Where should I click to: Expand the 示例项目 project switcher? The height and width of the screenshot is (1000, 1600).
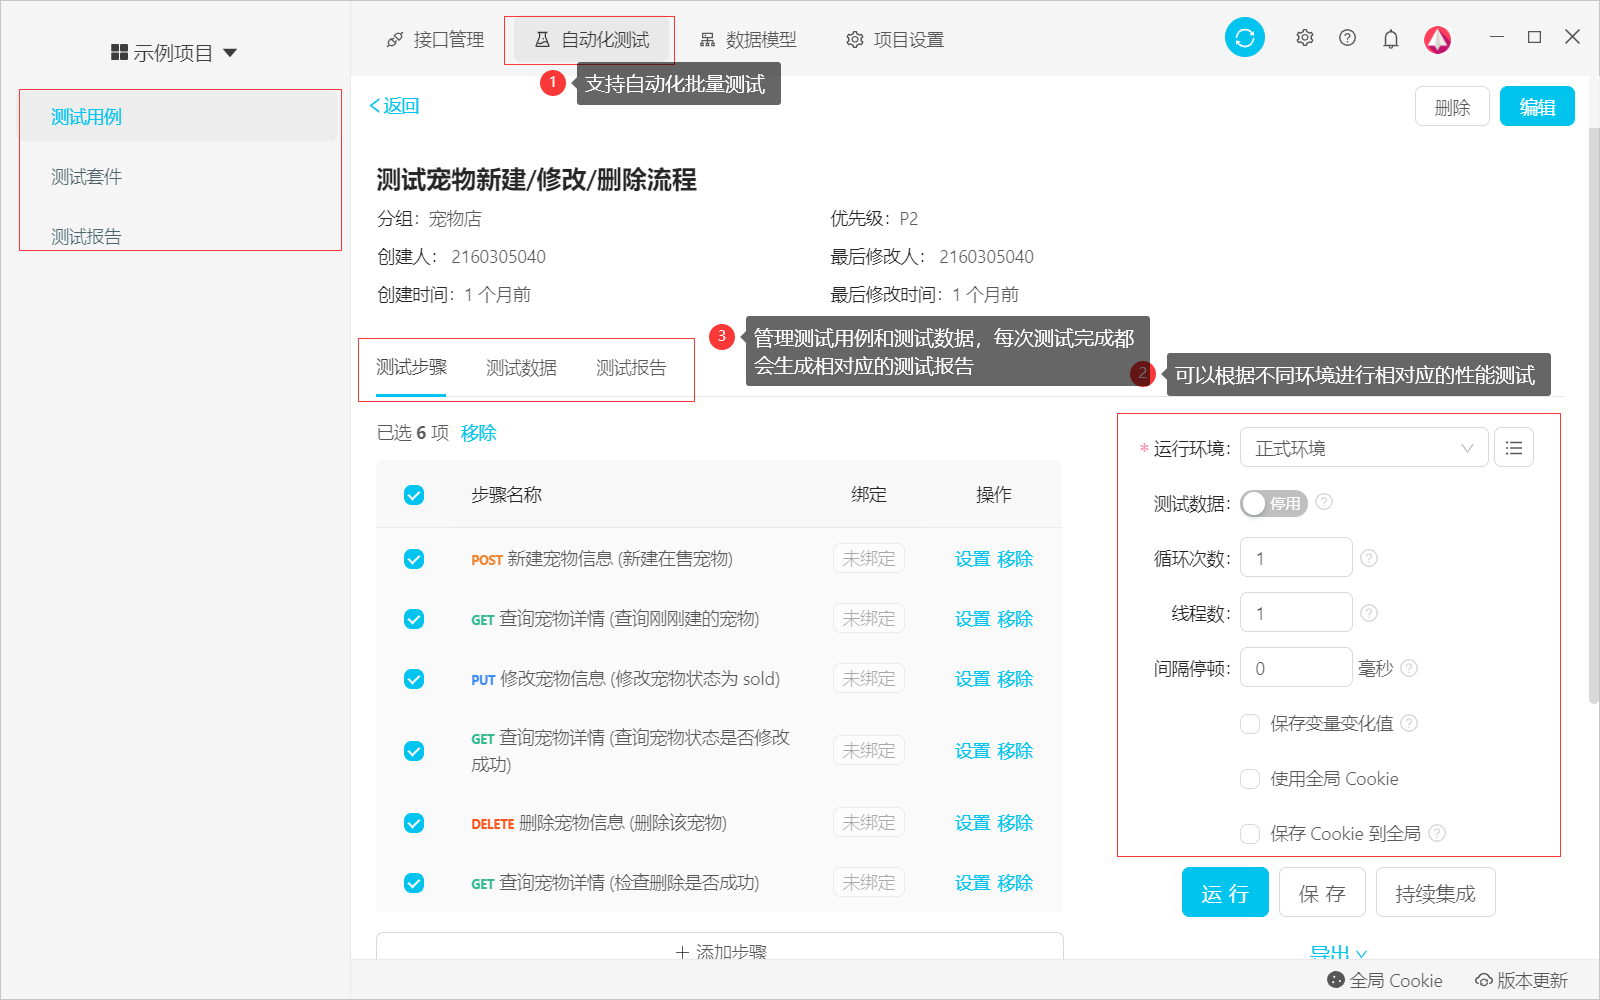[x=174, y=52]
